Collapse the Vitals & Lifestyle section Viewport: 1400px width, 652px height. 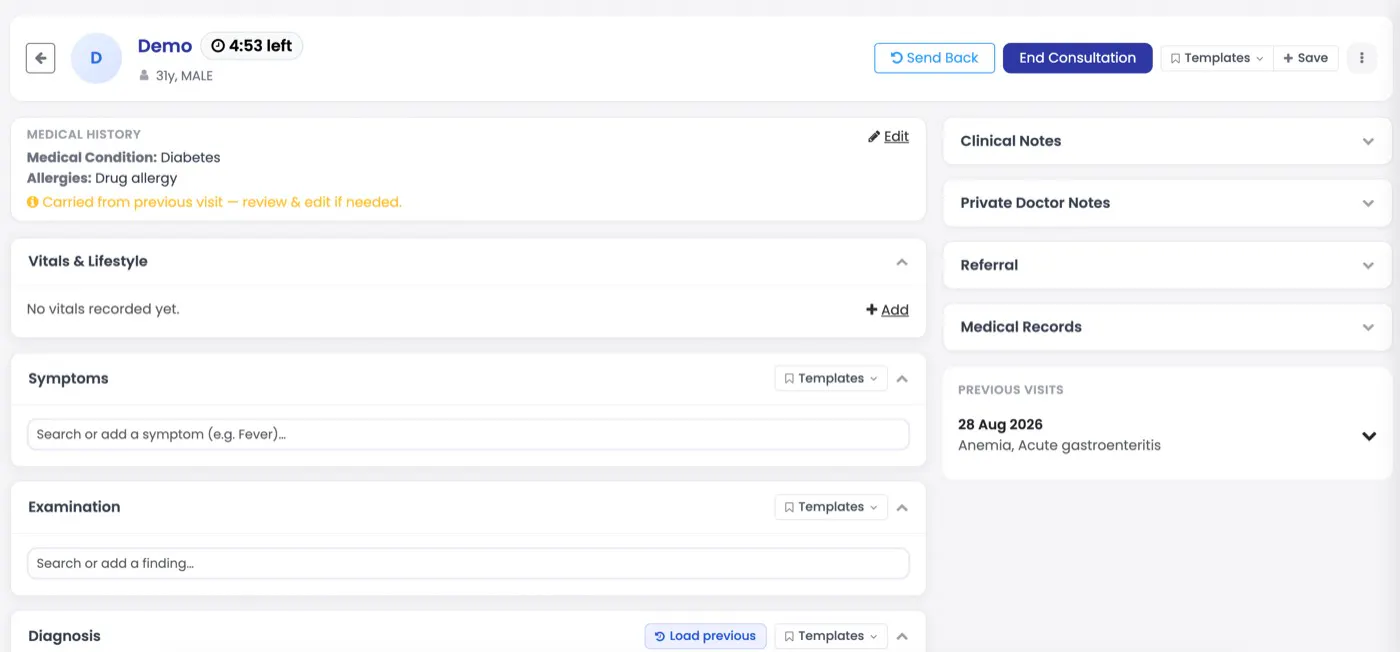[x=902, y=262]
